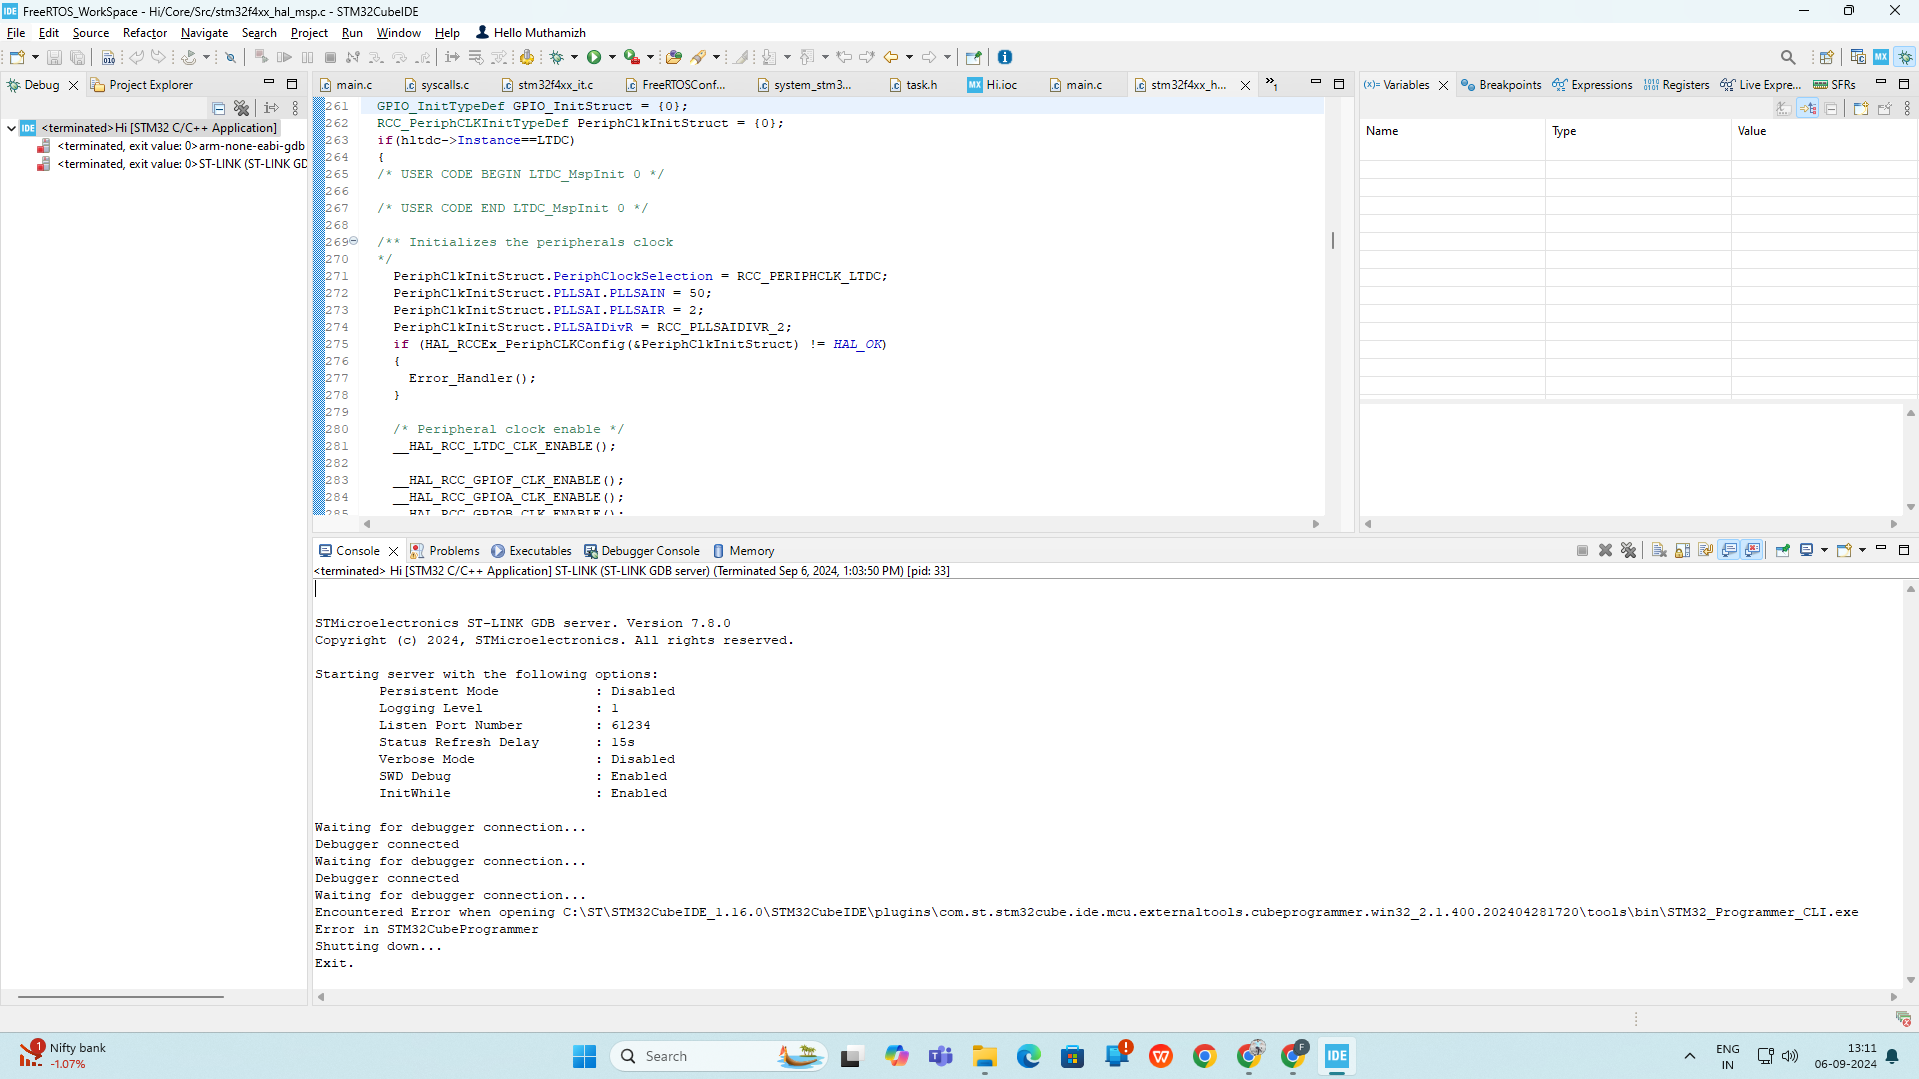Collapse the terminated STM32 application tree node
Viewport: 1919px width, 1079px height.
(10, 128)
